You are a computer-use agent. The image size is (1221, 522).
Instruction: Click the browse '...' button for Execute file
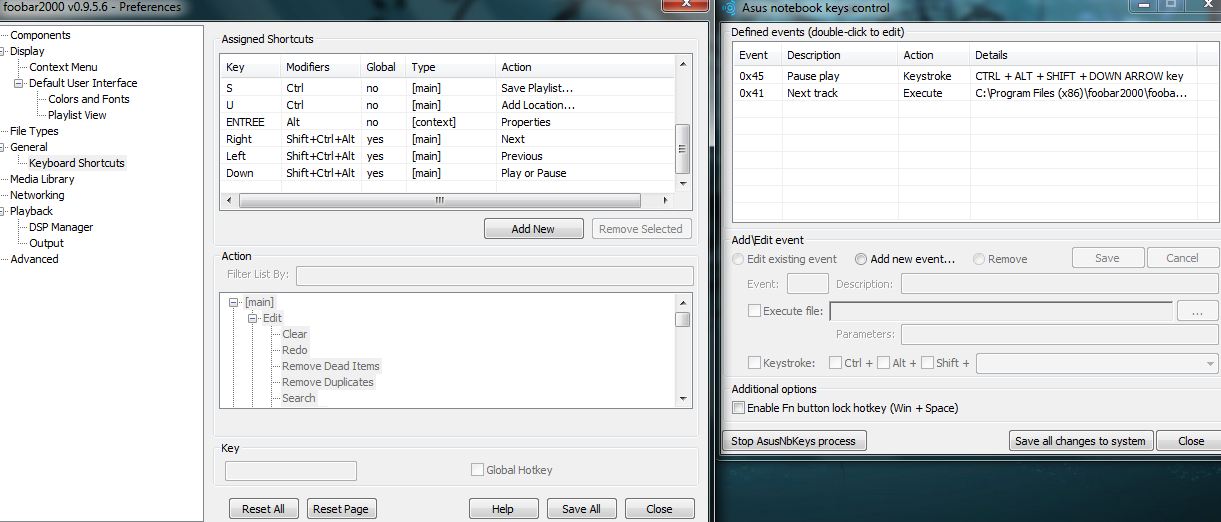tap(1197, 311)
